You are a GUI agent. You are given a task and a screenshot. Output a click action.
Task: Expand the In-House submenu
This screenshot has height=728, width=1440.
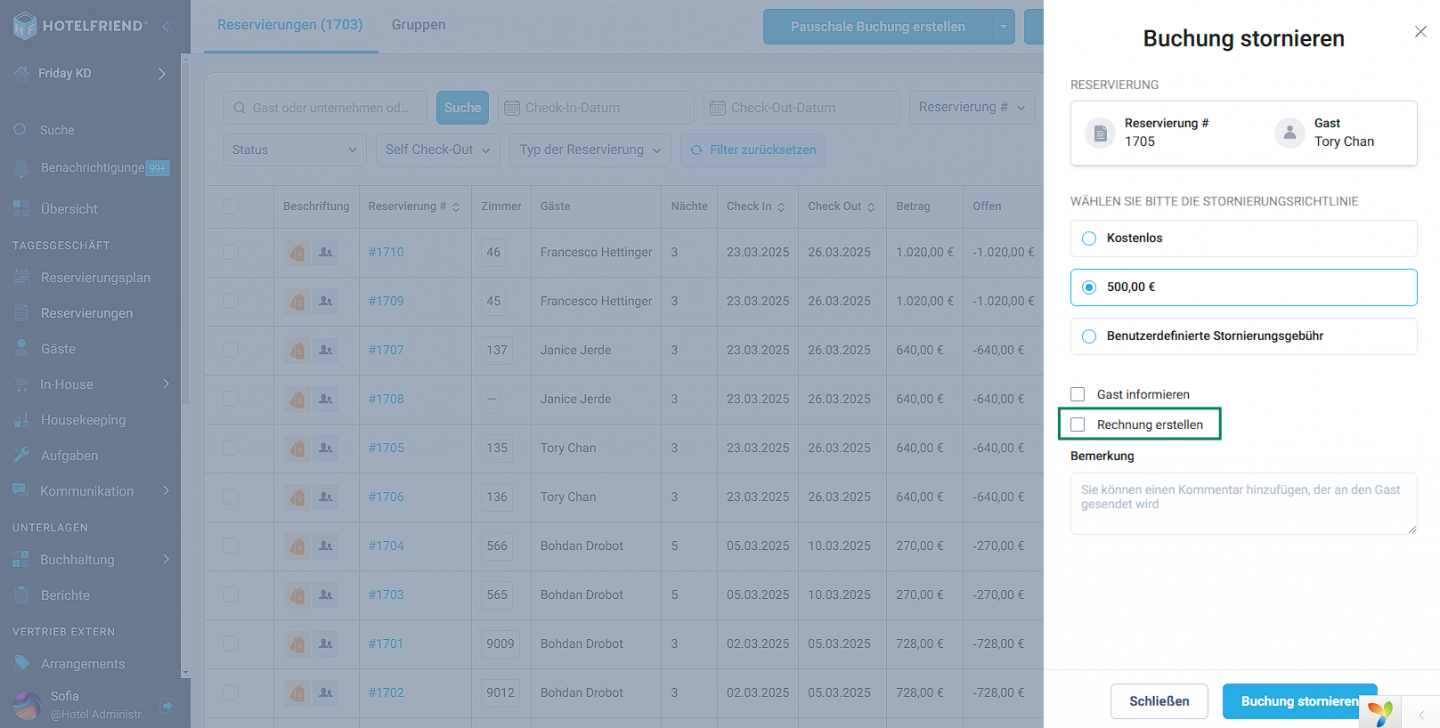165,384
